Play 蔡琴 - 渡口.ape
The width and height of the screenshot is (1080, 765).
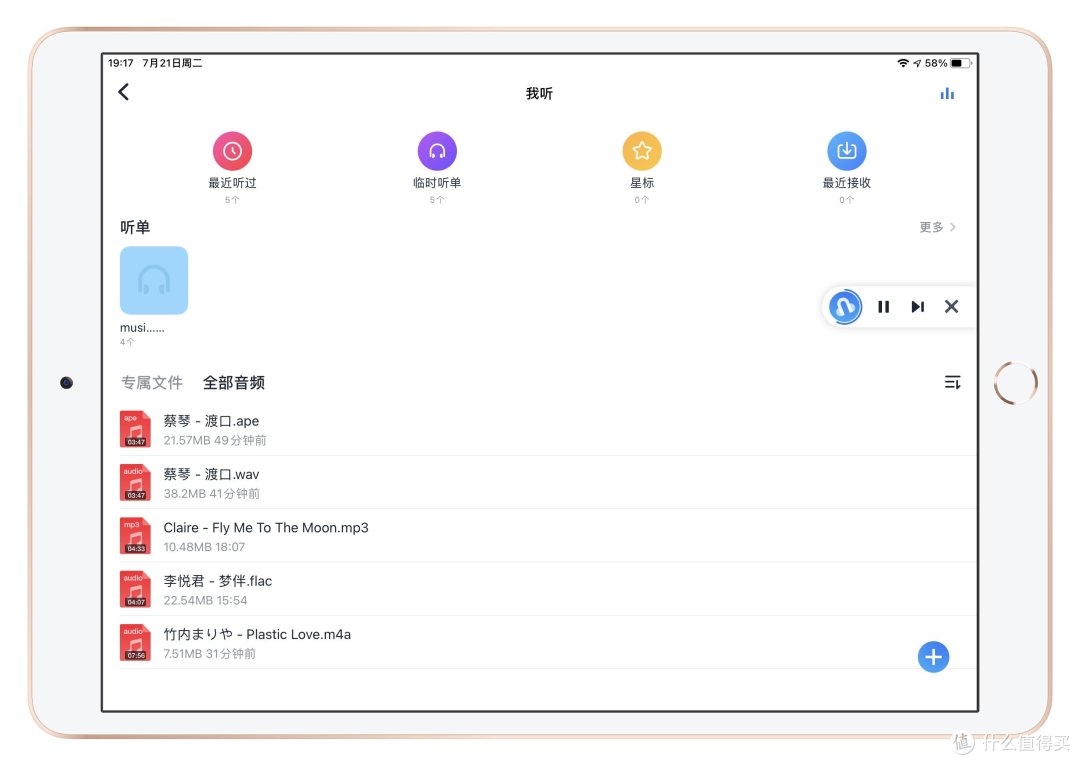point(548,429)
